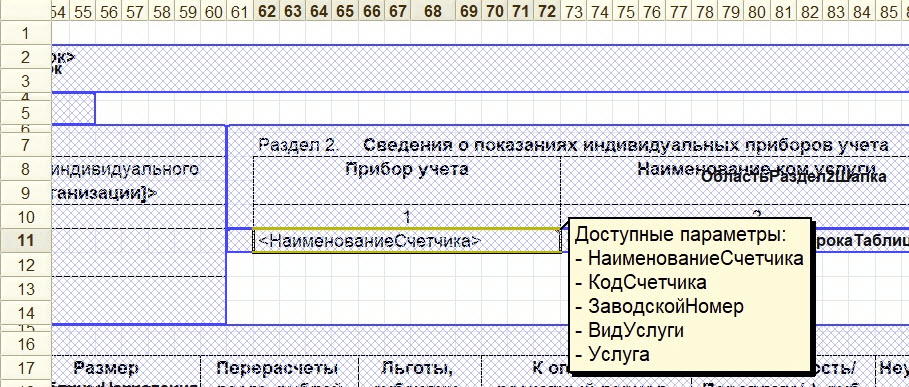Select the title 'Сведения о показаниях индивидуальных приборов учета'
This screenshot has height=387, width=909.
coord(626,145)
